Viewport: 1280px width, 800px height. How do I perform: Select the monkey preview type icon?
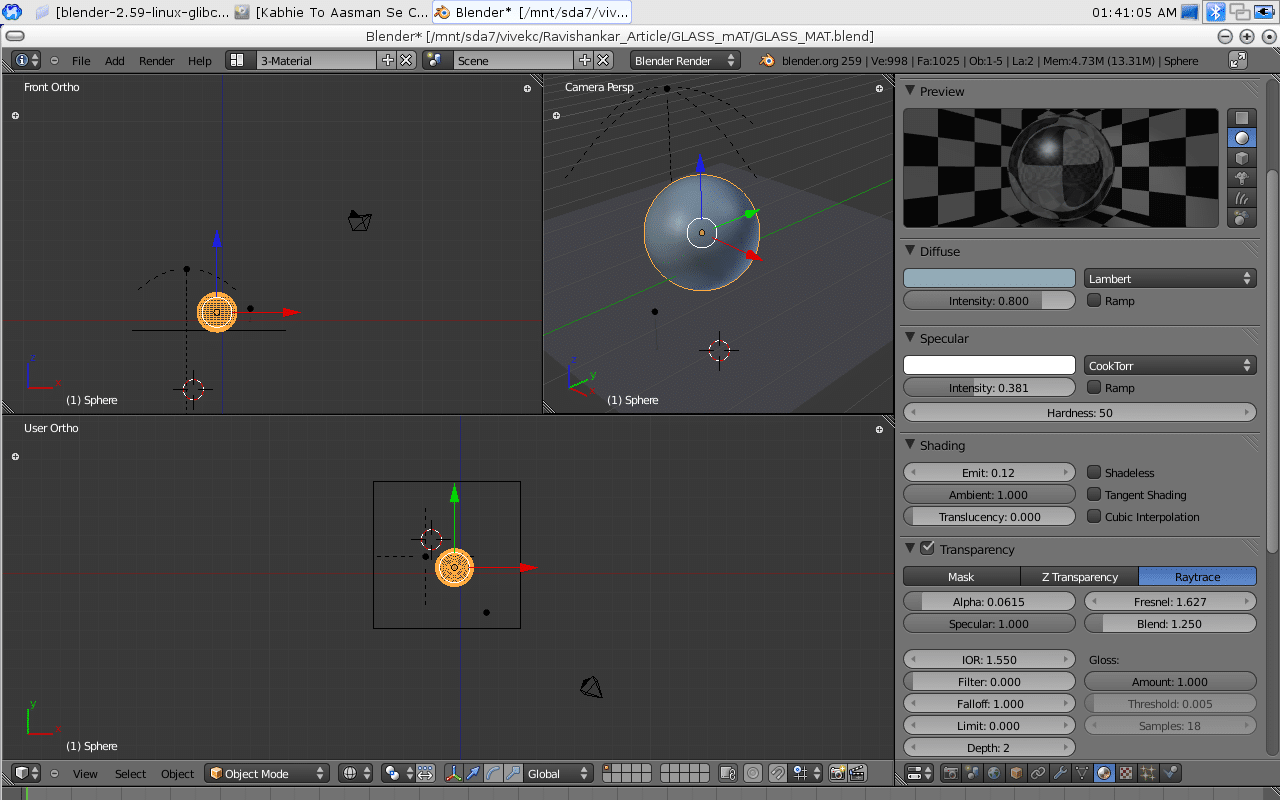[1241, 178]
